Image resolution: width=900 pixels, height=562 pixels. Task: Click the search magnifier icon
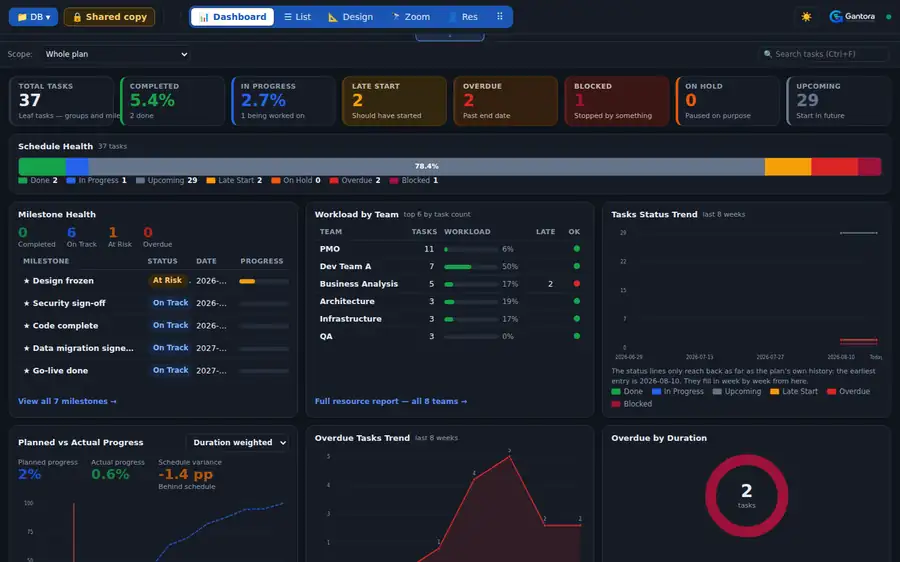tap(767, 54)
